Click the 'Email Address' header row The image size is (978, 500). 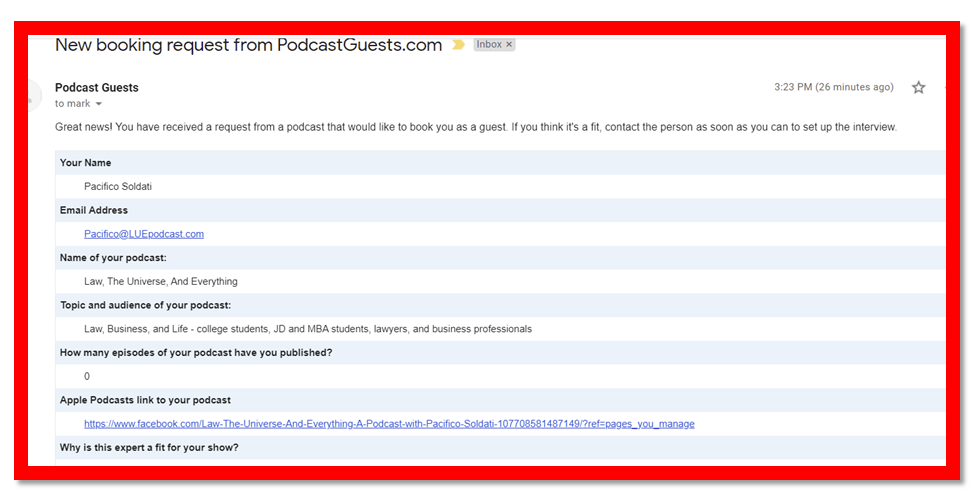click(94, 211)
